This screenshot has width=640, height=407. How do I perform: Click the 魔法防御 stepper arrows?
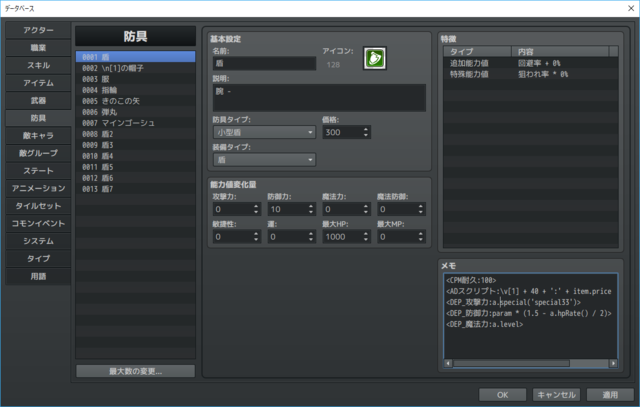pyautogui.click(x=420, y=209)
